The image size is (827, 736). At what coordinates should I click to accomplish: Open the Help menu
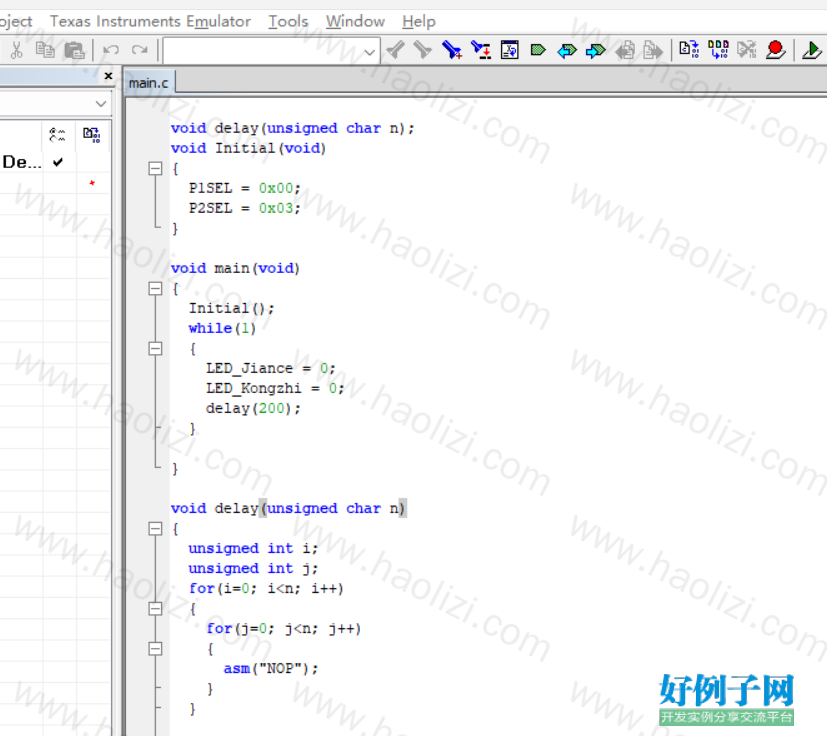pyautogui.click(x=419, y=22)
